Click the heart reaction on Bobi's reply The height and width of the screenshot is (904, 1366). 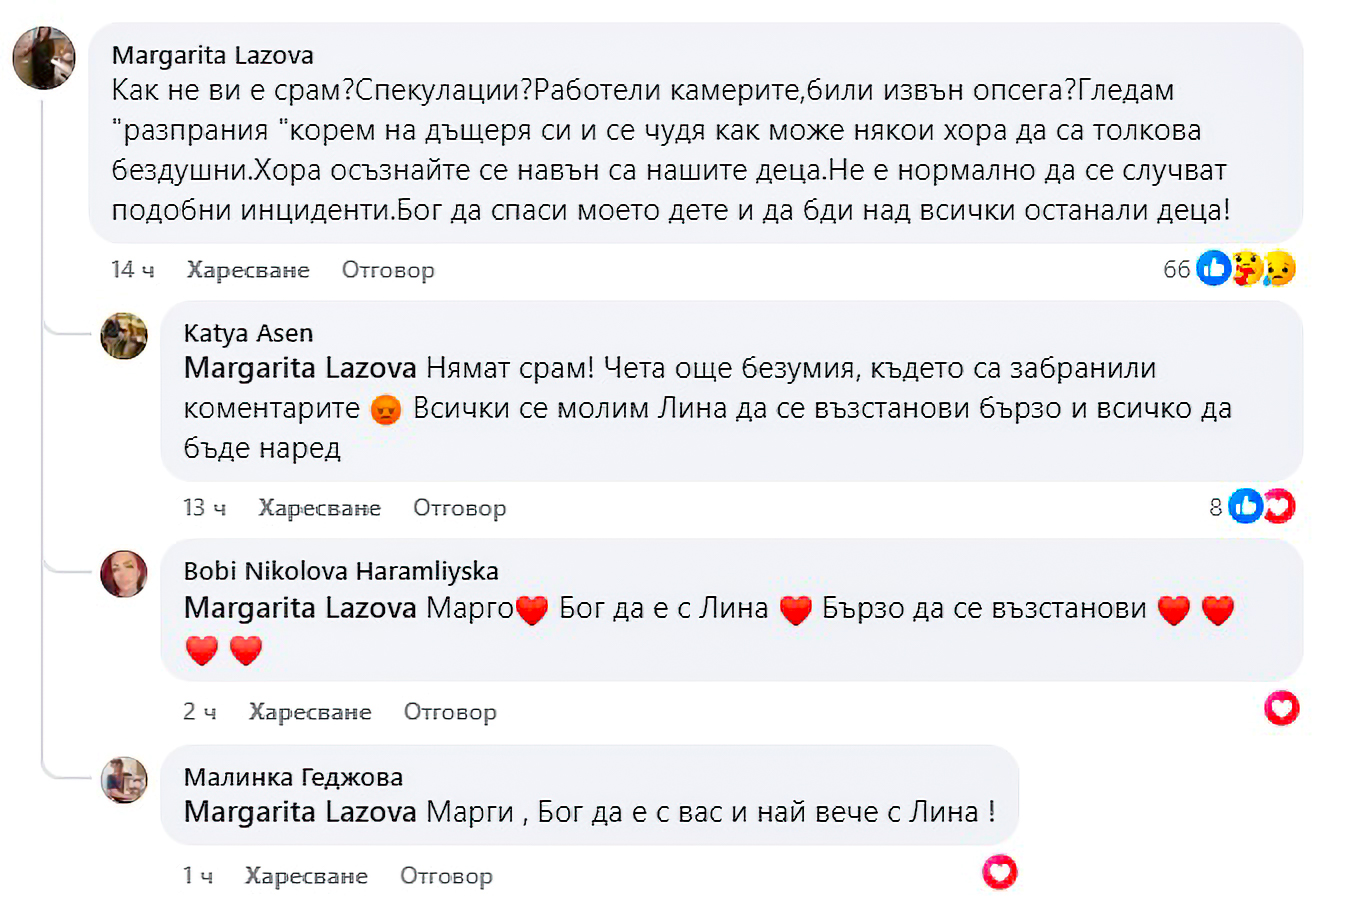coord(1281,709)
